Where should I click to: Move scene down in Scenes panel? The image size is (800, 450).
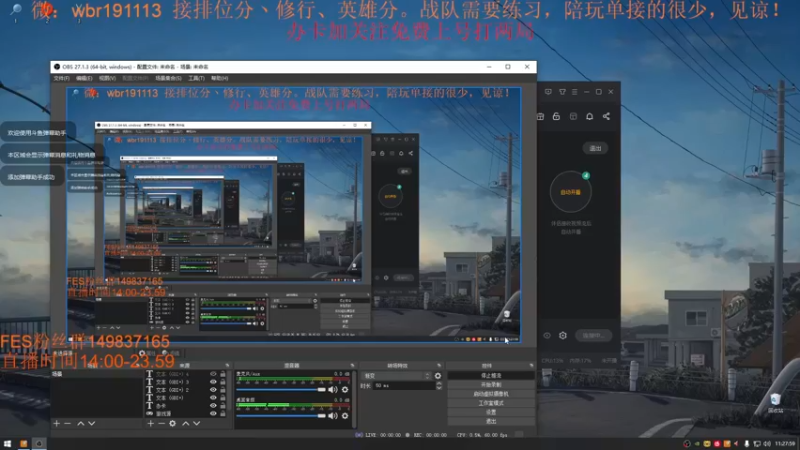(91, 423)
